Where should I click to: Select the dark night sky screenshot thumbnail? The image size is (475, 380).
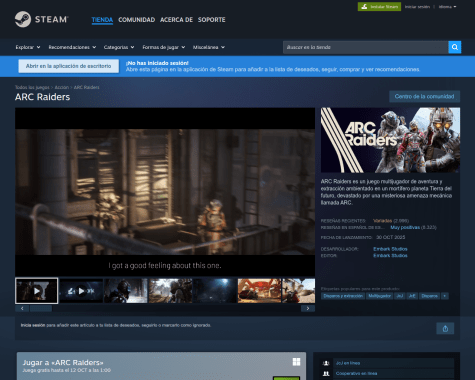tap(215, 291)
